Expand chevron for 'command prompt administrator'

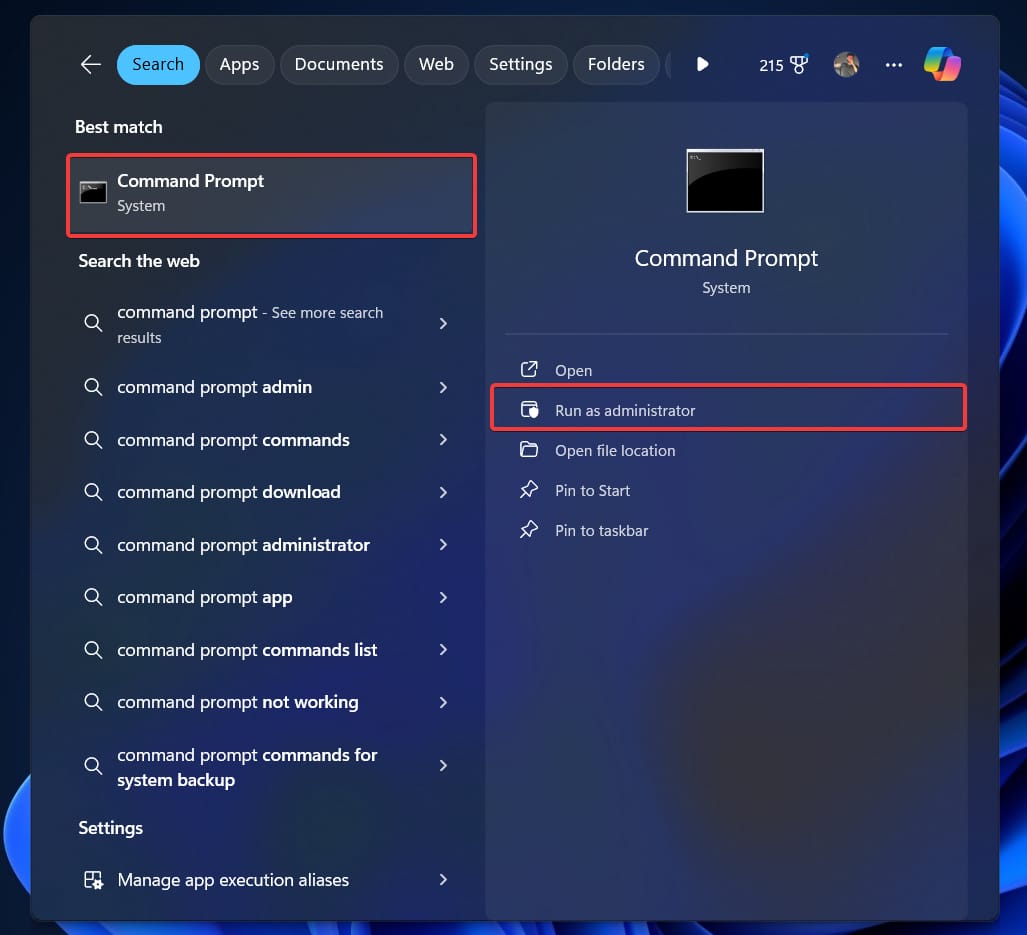(443, 545)
